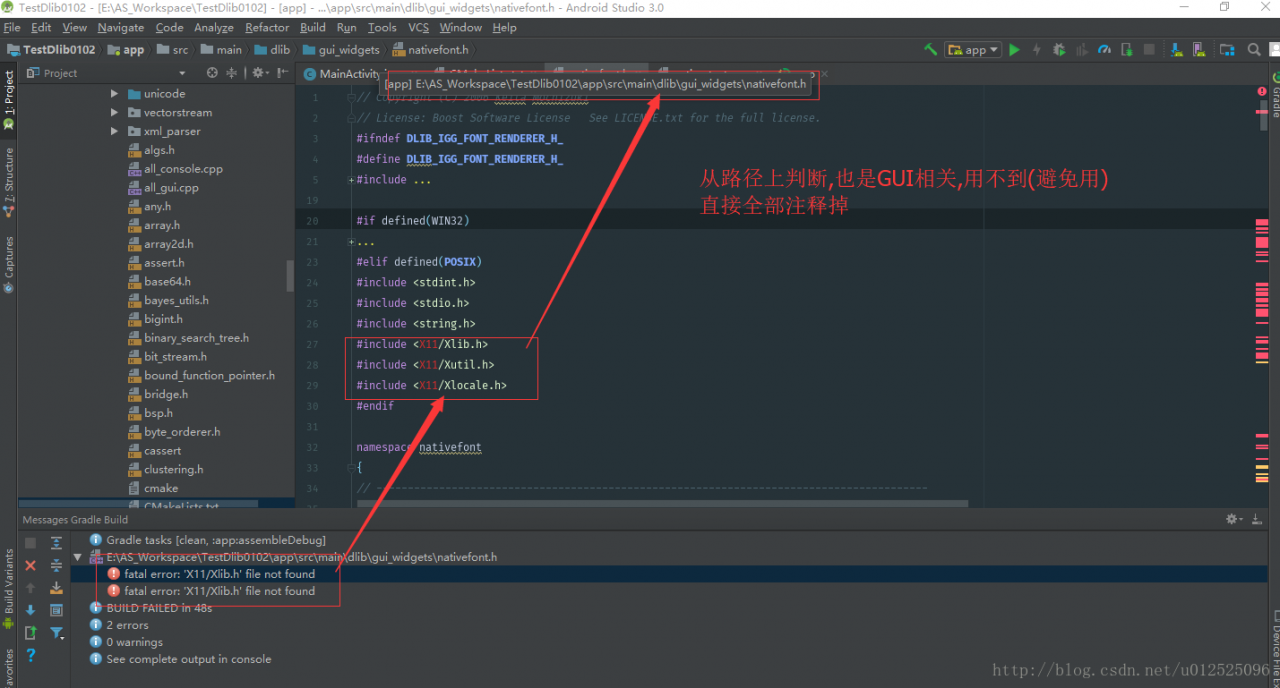The width and height of the screenshot is (1280, 688).
Task: Open Project panel gear settings dropdown
Action: (x=260, y=73)
